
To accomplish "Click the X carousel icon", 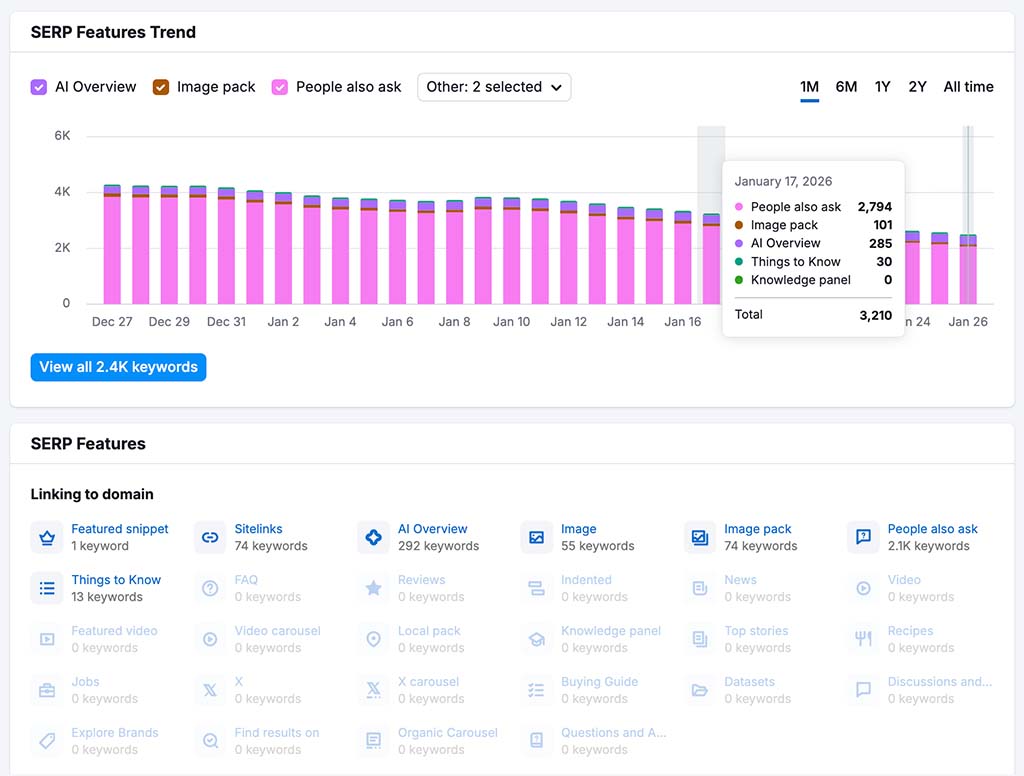I will tap(372, 689).
